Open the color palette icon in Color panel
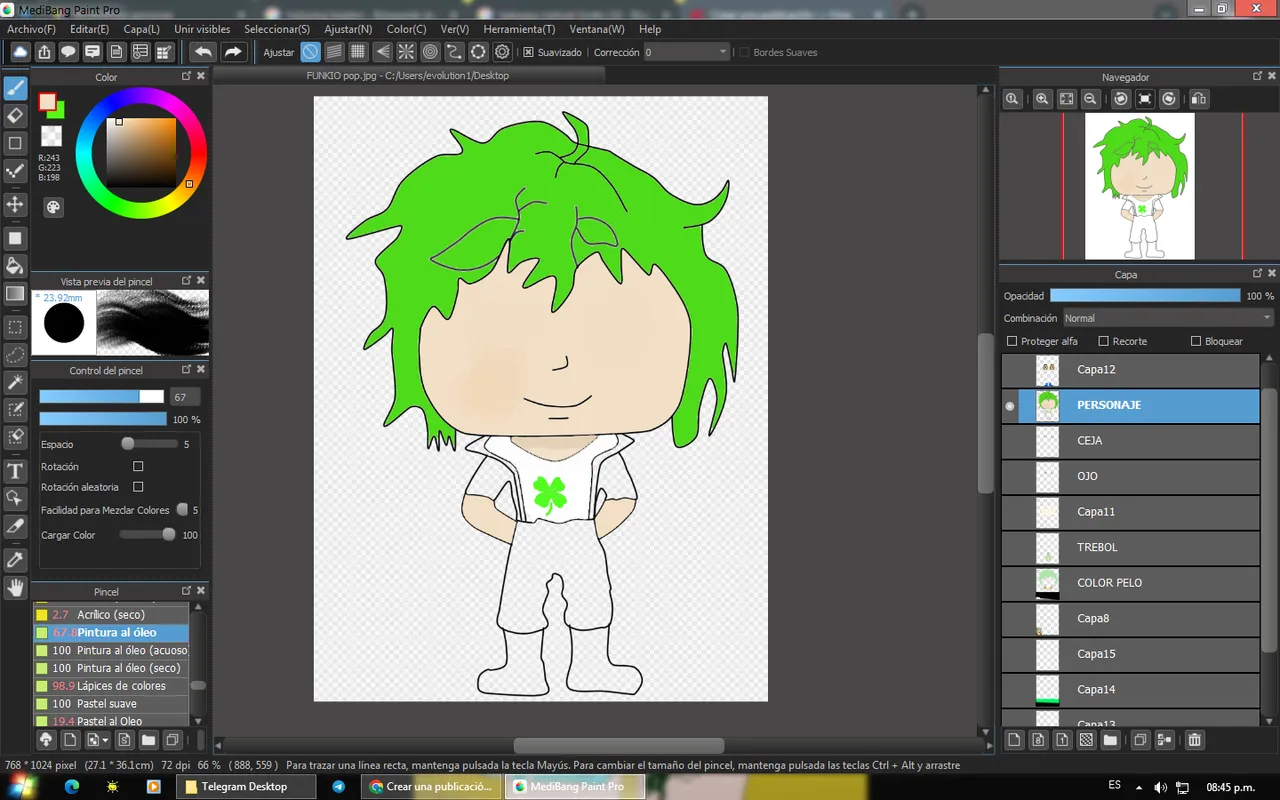 tap(53, 207)
